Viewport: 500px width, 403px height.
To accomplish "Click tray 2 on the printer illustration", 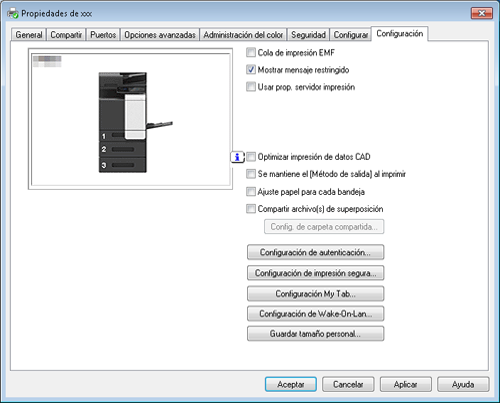I will click(x=122, y=149).
